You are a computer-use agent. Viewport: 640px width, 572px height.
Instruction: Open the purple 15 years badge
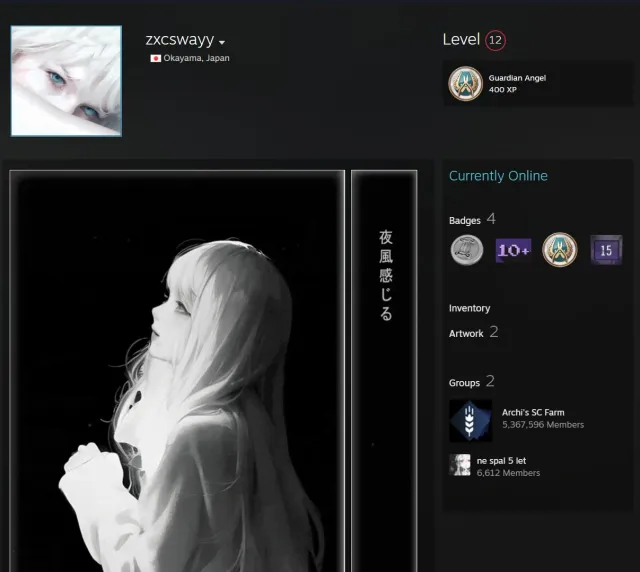click(x=606, y=250)
